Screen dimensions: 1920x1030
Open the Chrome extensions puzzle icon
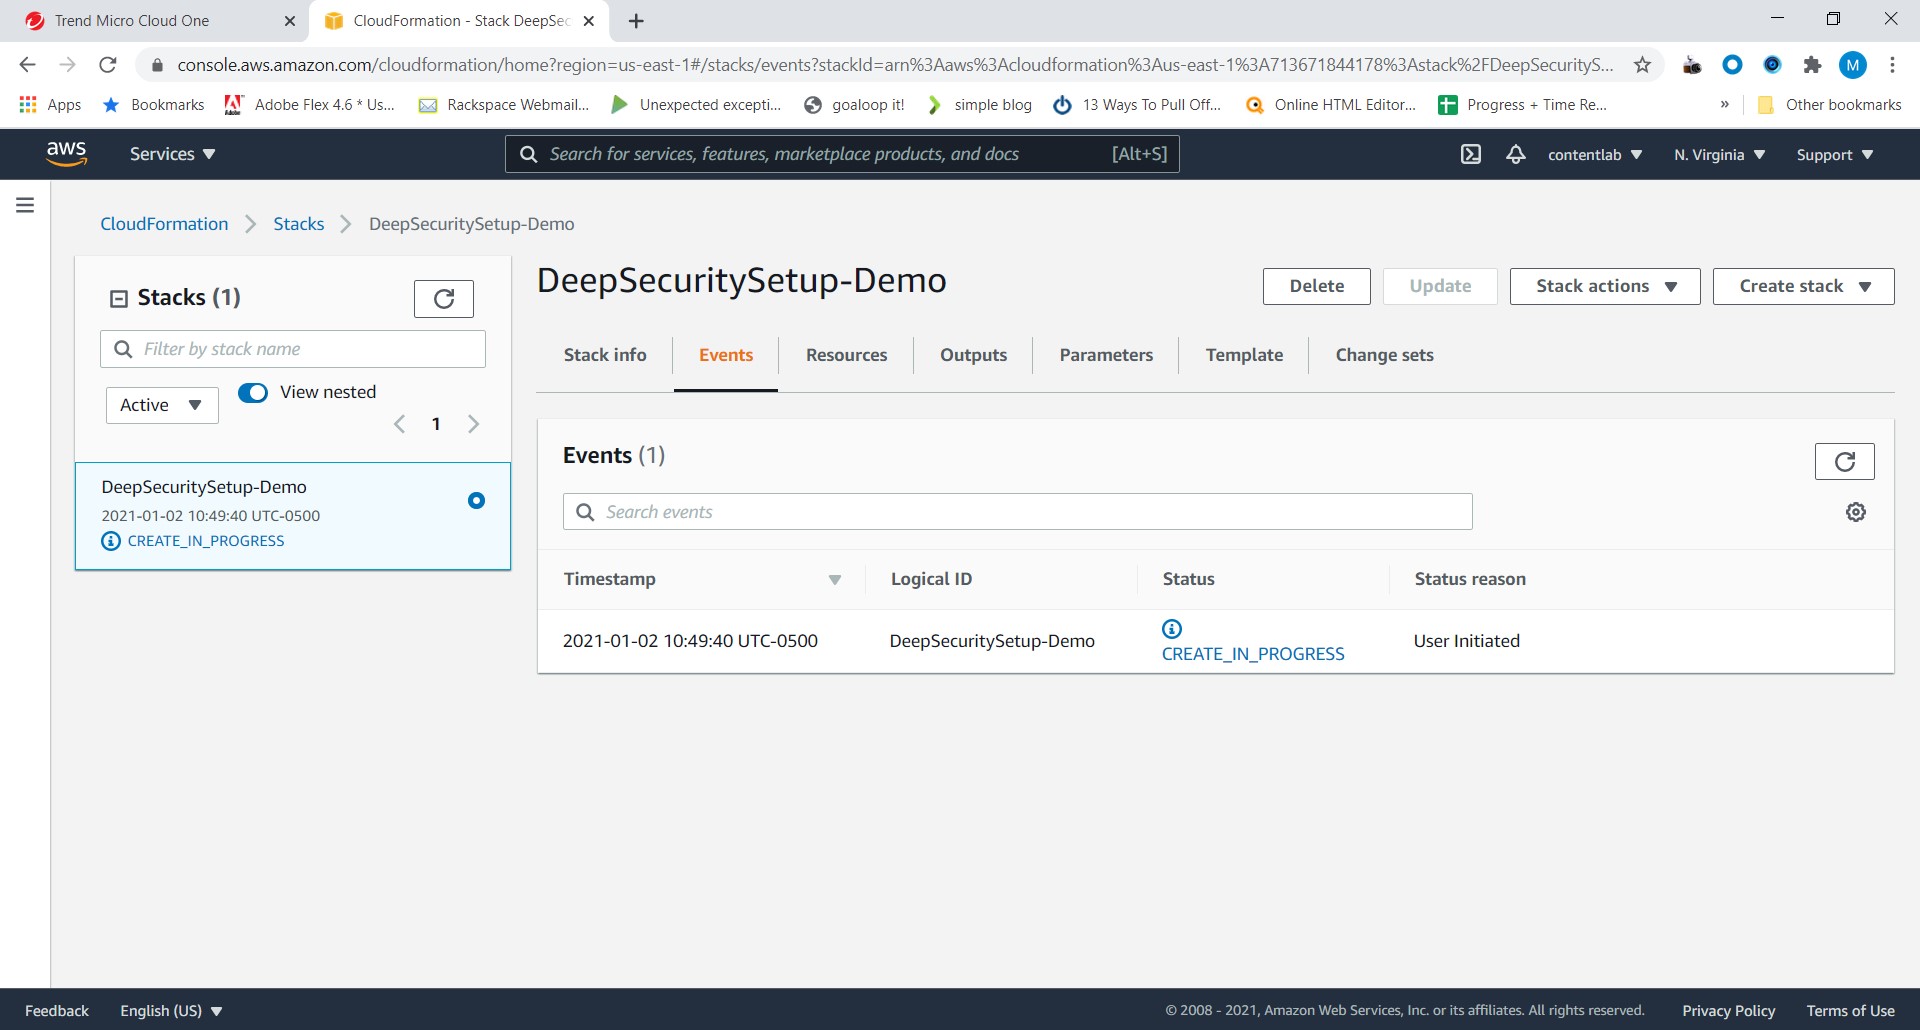(1812, 65)
